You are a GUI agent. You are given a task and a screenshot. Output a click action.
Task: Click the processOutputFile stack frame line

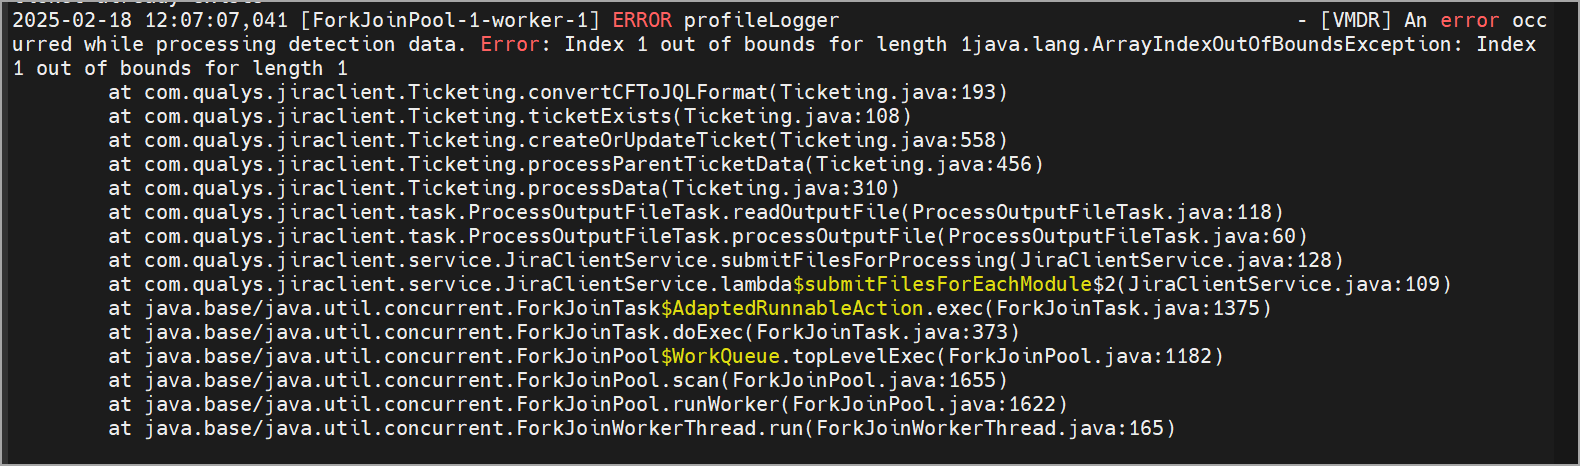pos(708,236)
